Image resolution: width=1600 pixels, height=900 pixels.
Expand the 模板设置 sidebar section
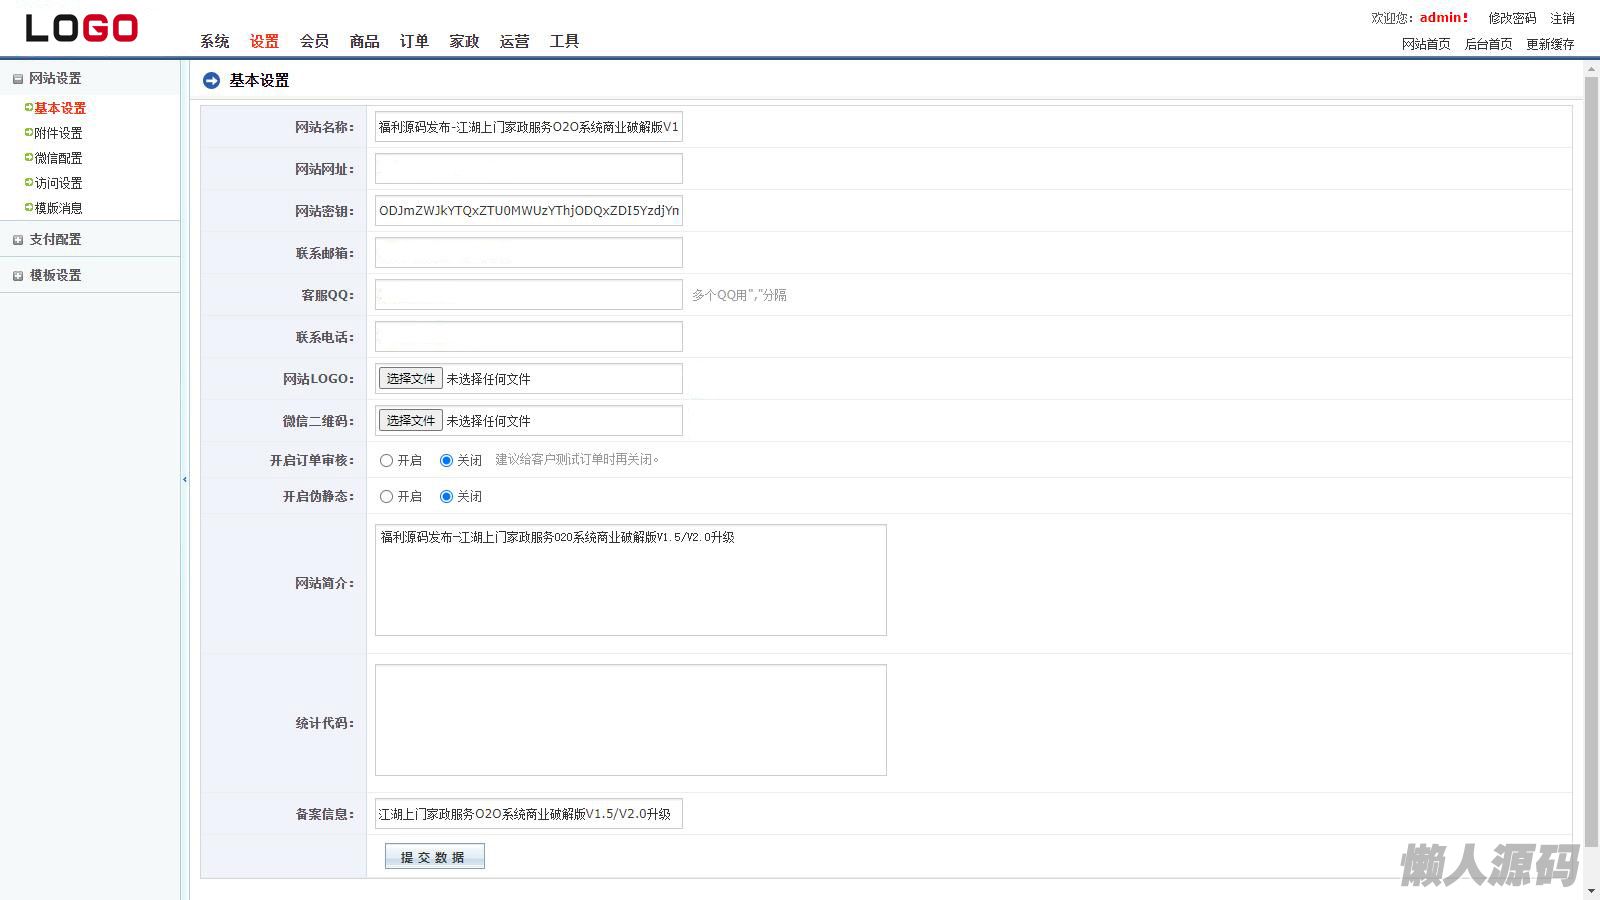tap(18, 276)
